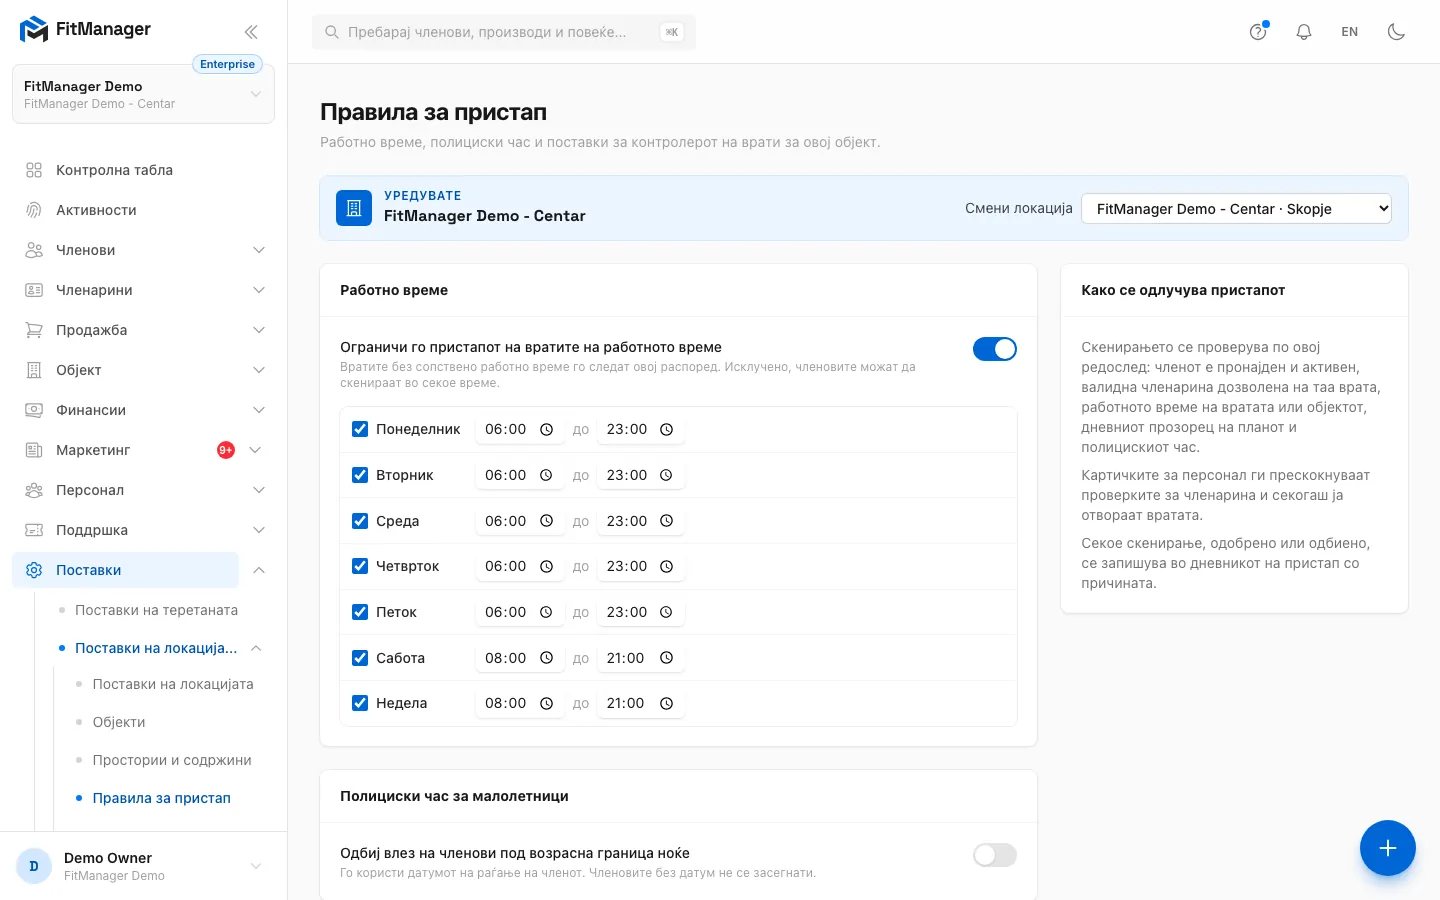The height and width of the screenshot is (900, 1440).
Task: Select Правила за пристап menu item
Action: coord(161,798)
